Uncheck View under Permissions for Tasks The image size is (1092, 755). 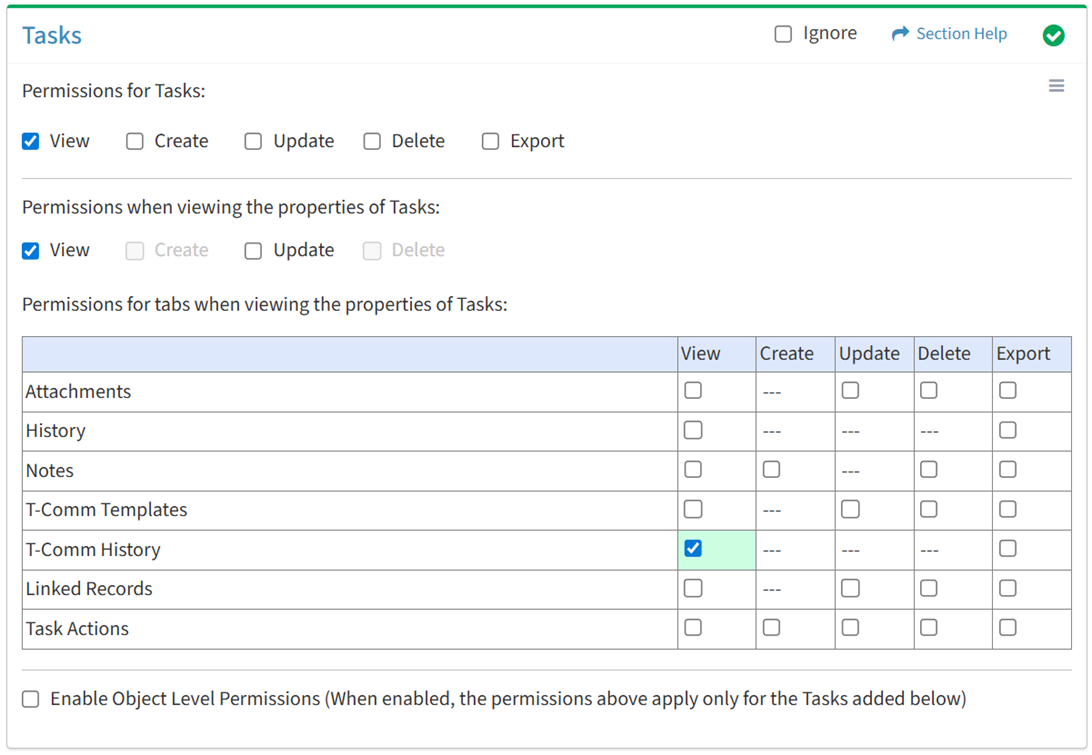click(31, 141)
